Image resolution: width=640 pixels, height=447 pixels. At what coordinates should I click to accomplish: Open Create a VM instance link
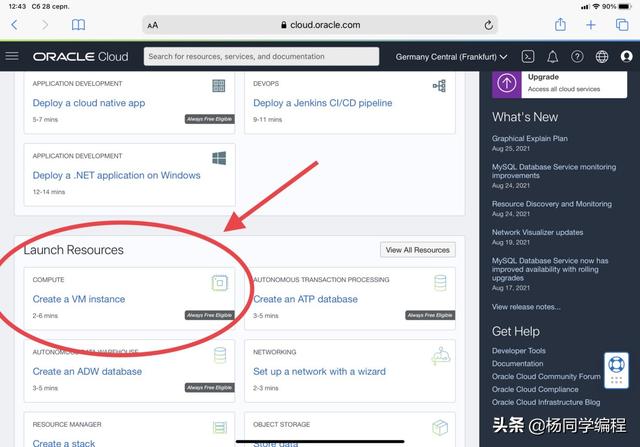[79, 299]
